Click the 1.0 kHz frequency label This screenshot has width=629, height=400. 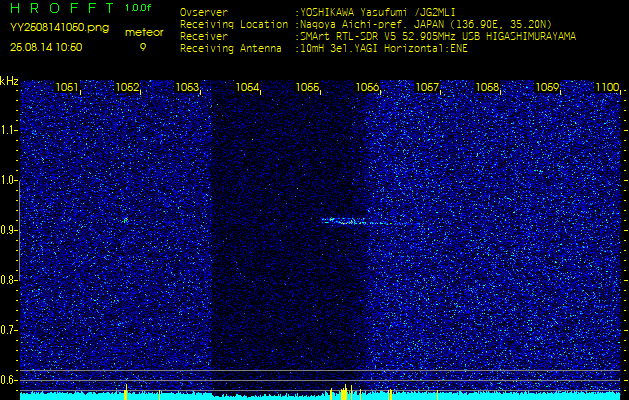[8, 180]
